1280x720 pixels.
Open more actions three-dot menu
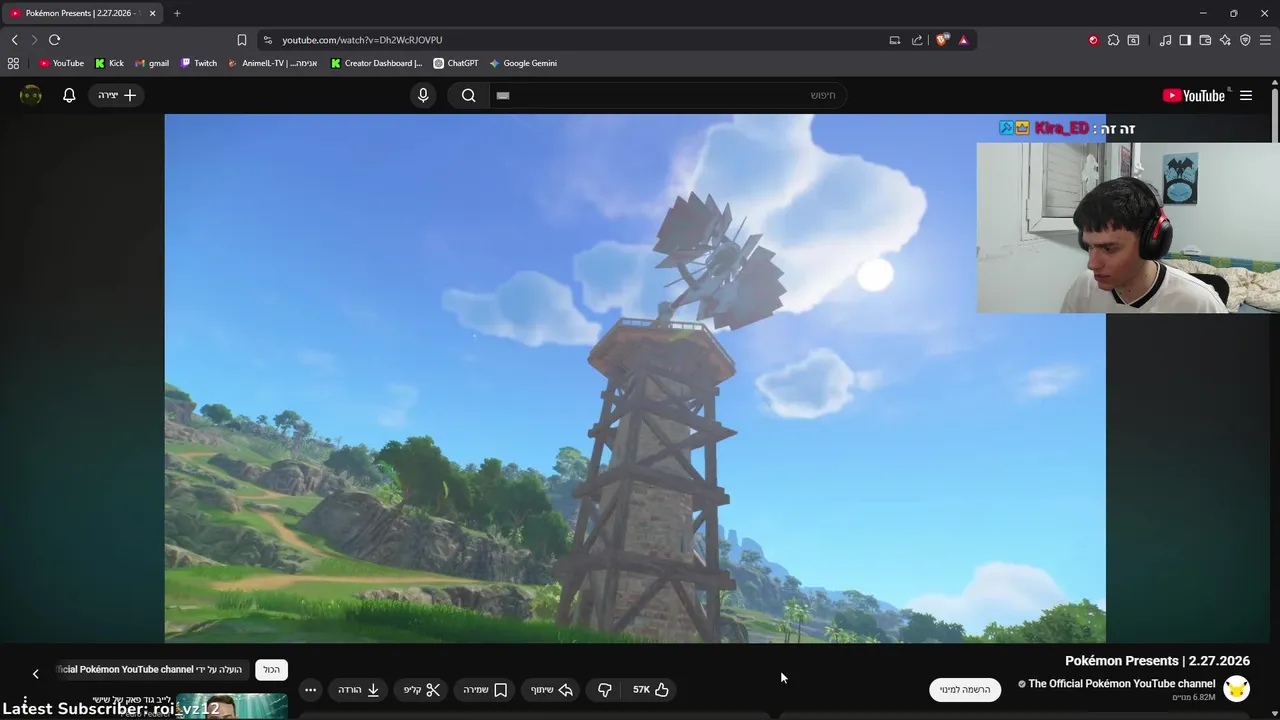click(310, 690)
